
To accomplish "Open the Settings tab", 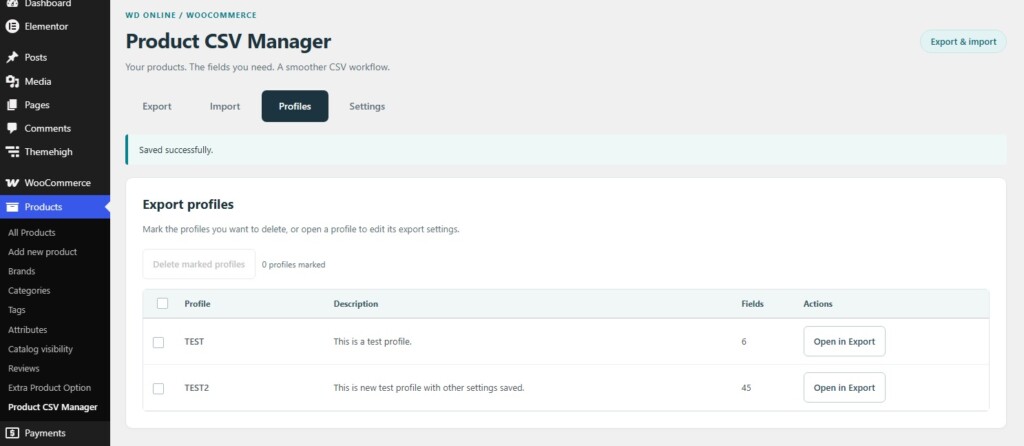I will coord(367,106).
